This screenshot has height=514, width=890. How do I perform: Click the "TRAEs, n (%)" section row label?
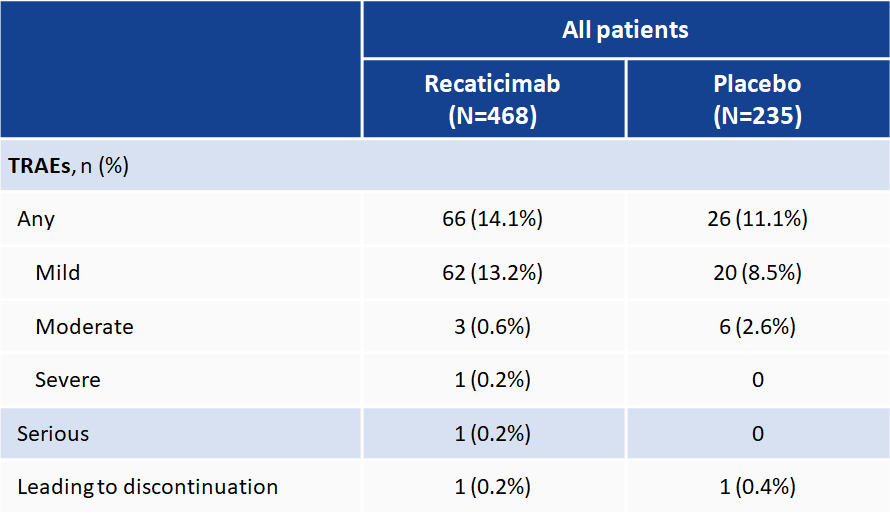(x=69, y=166)
